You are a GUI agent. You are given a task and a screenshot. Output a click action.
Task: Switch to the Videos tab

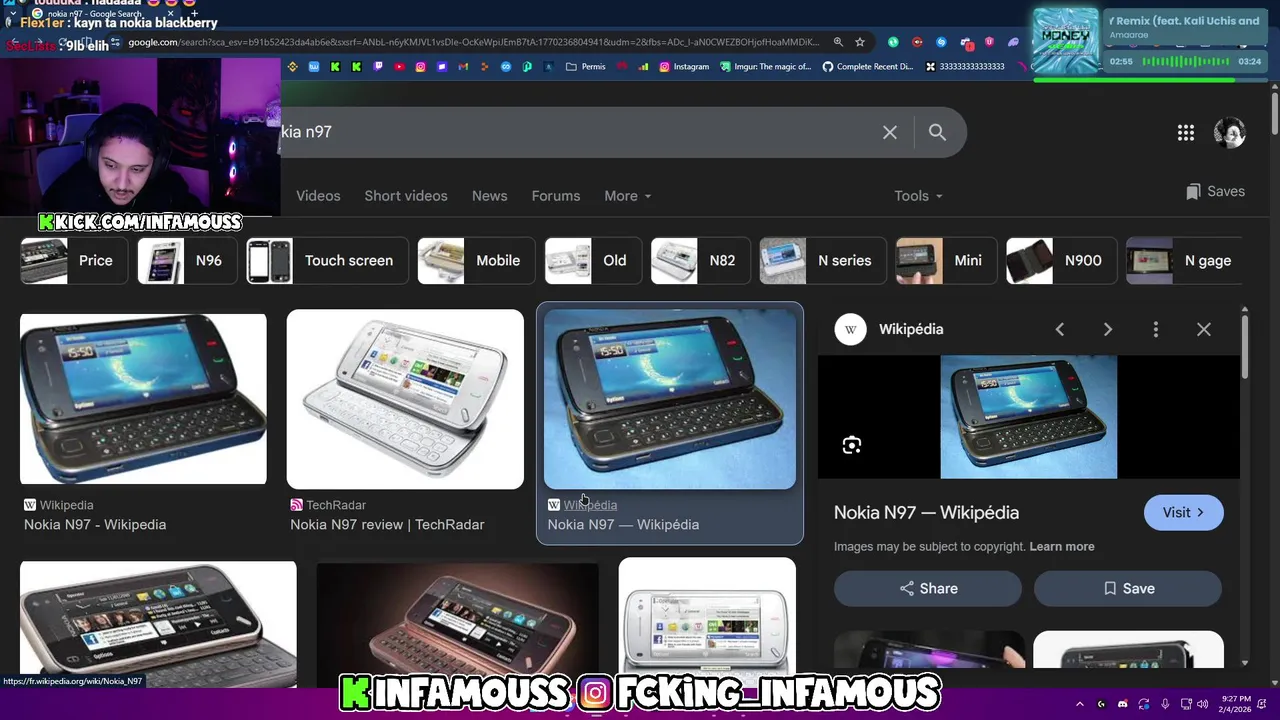click(318, 196)
